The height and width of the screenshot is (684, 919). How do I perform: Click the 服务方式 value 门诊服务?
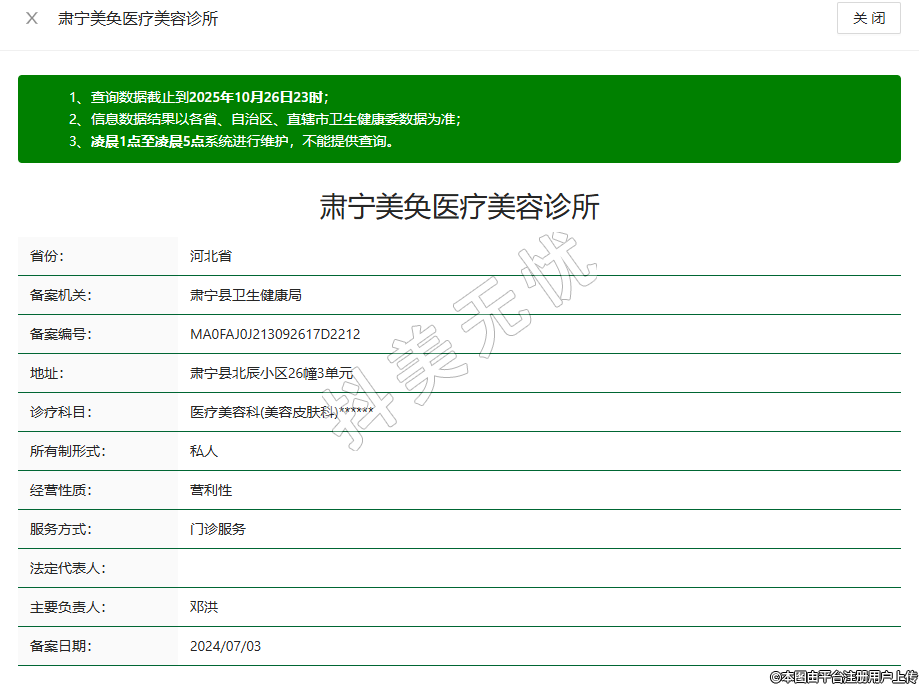click(x=218, y=529)
